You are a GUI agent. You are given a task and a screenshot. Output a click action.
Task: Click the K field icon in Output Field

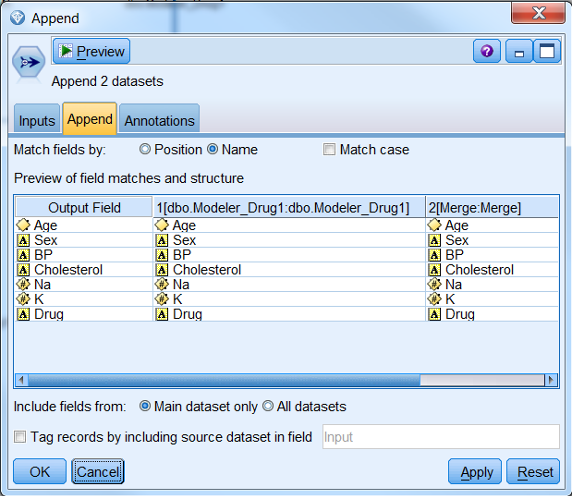[23, 299]
